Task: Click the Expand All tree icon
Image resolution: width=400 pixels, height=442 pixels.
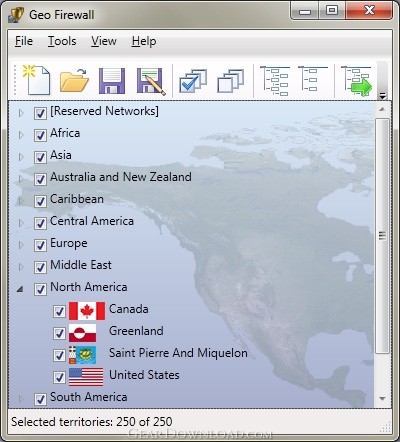Action: [275, 80]
